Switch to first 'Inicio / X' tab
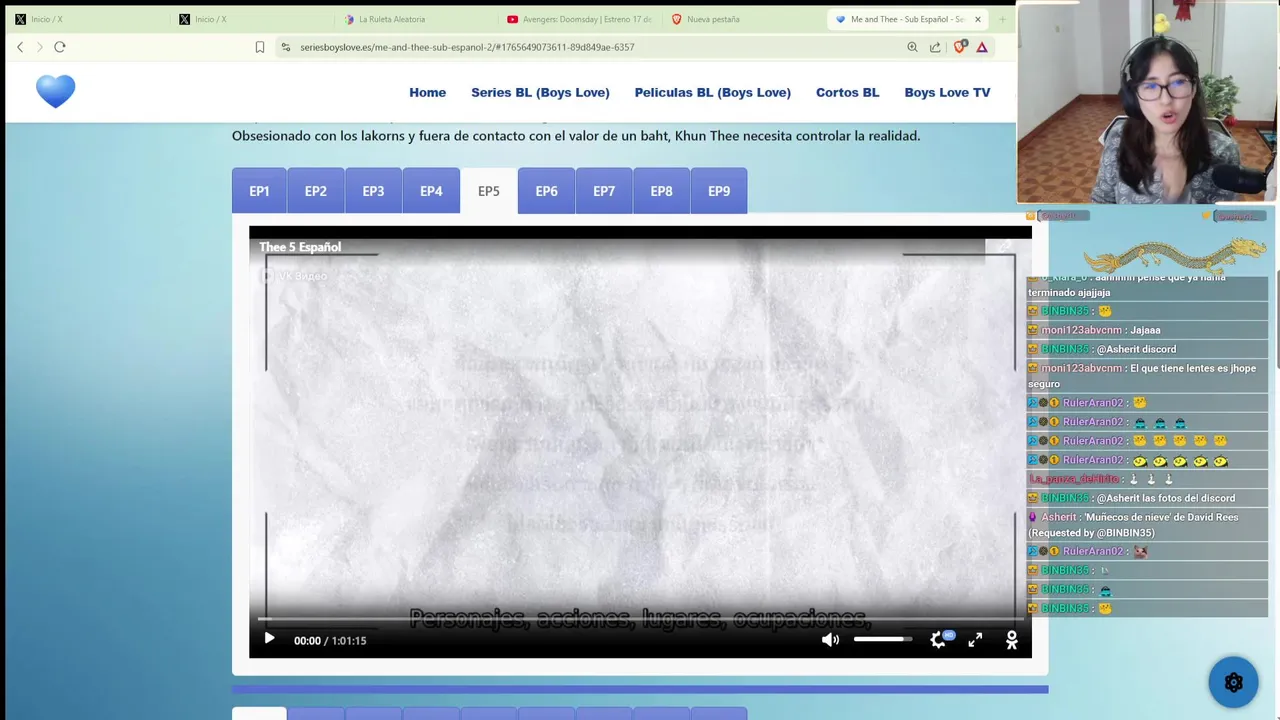Screen dimensions: 1280x720 click(87, 19)
